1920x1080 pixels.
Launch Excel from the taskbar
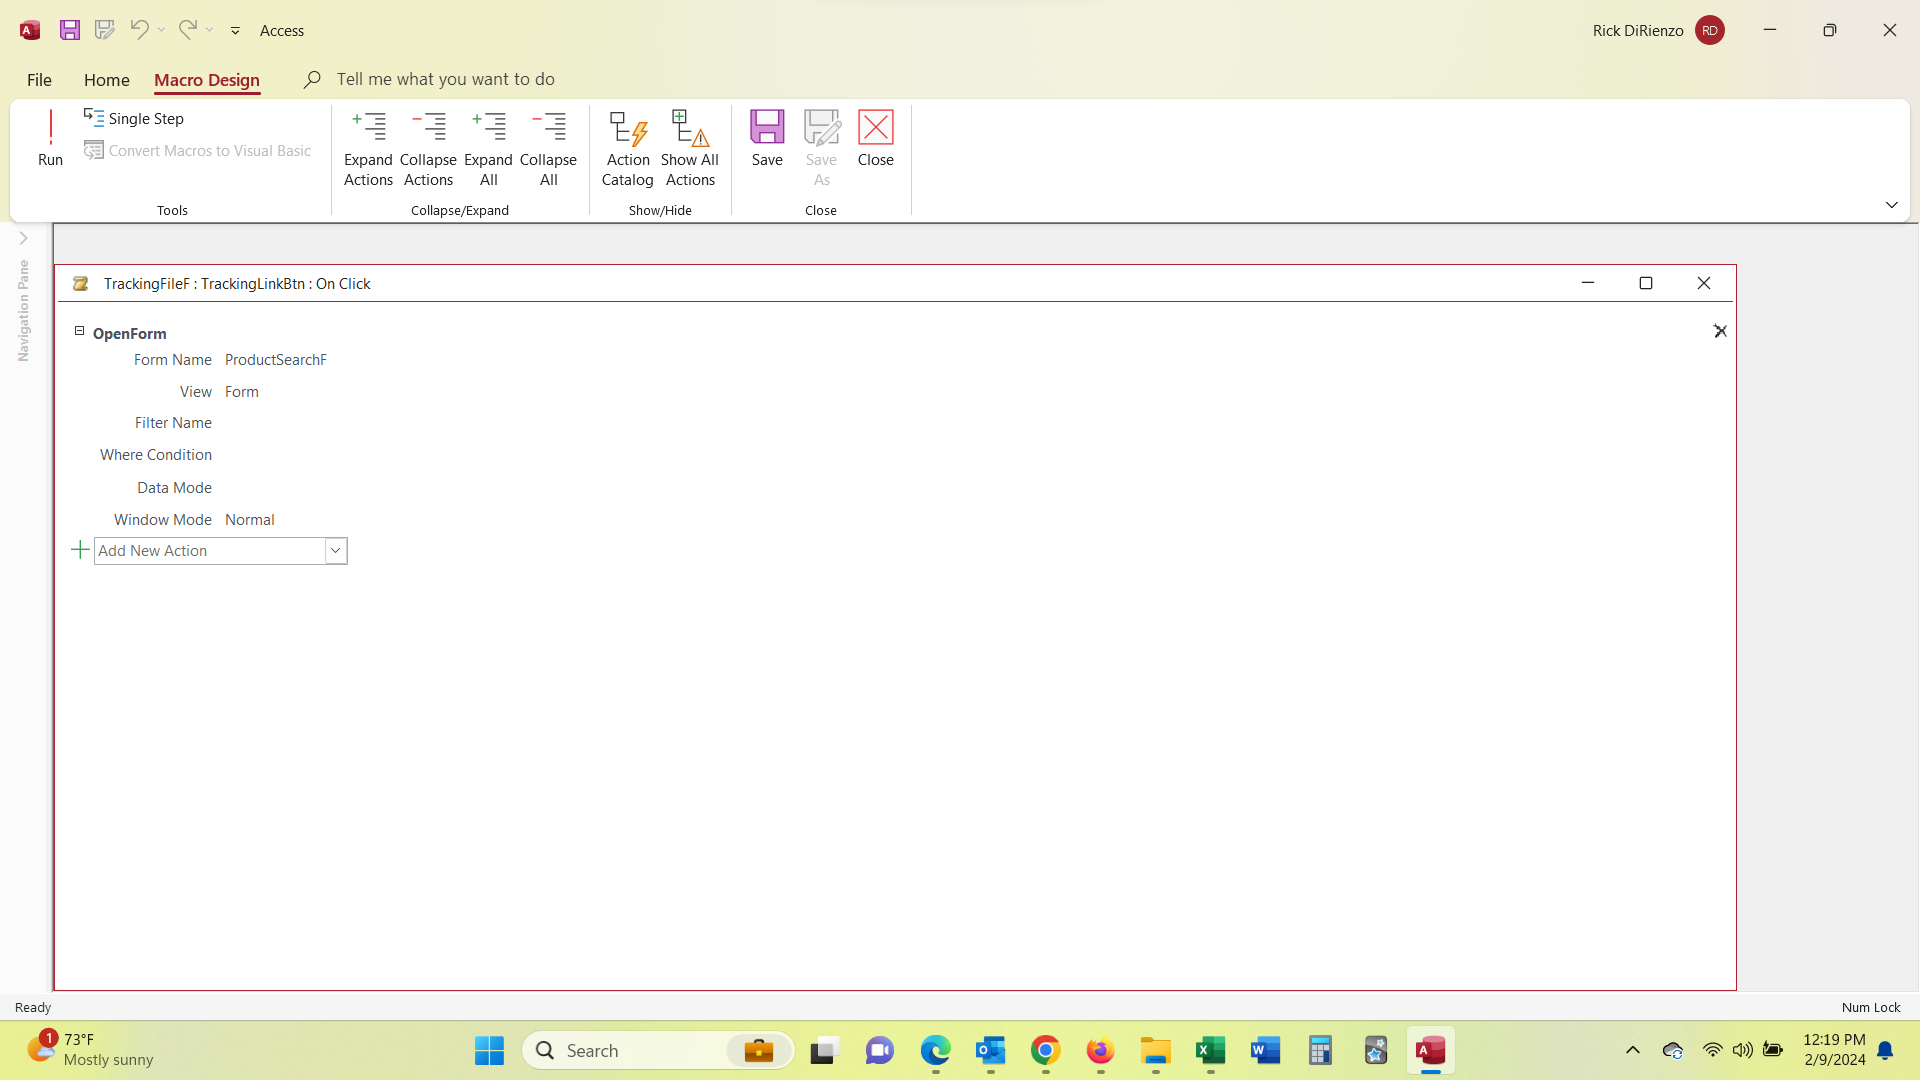coord(1209,1051)
